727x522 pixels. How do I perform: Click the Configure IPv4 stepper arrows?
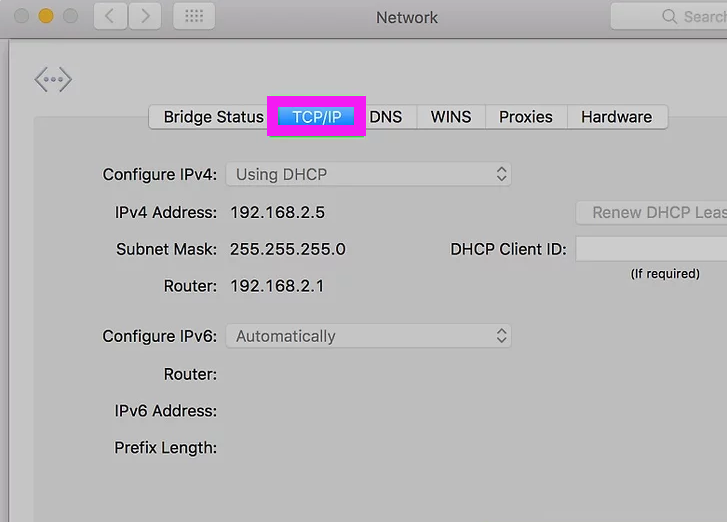tap(501, 174)
